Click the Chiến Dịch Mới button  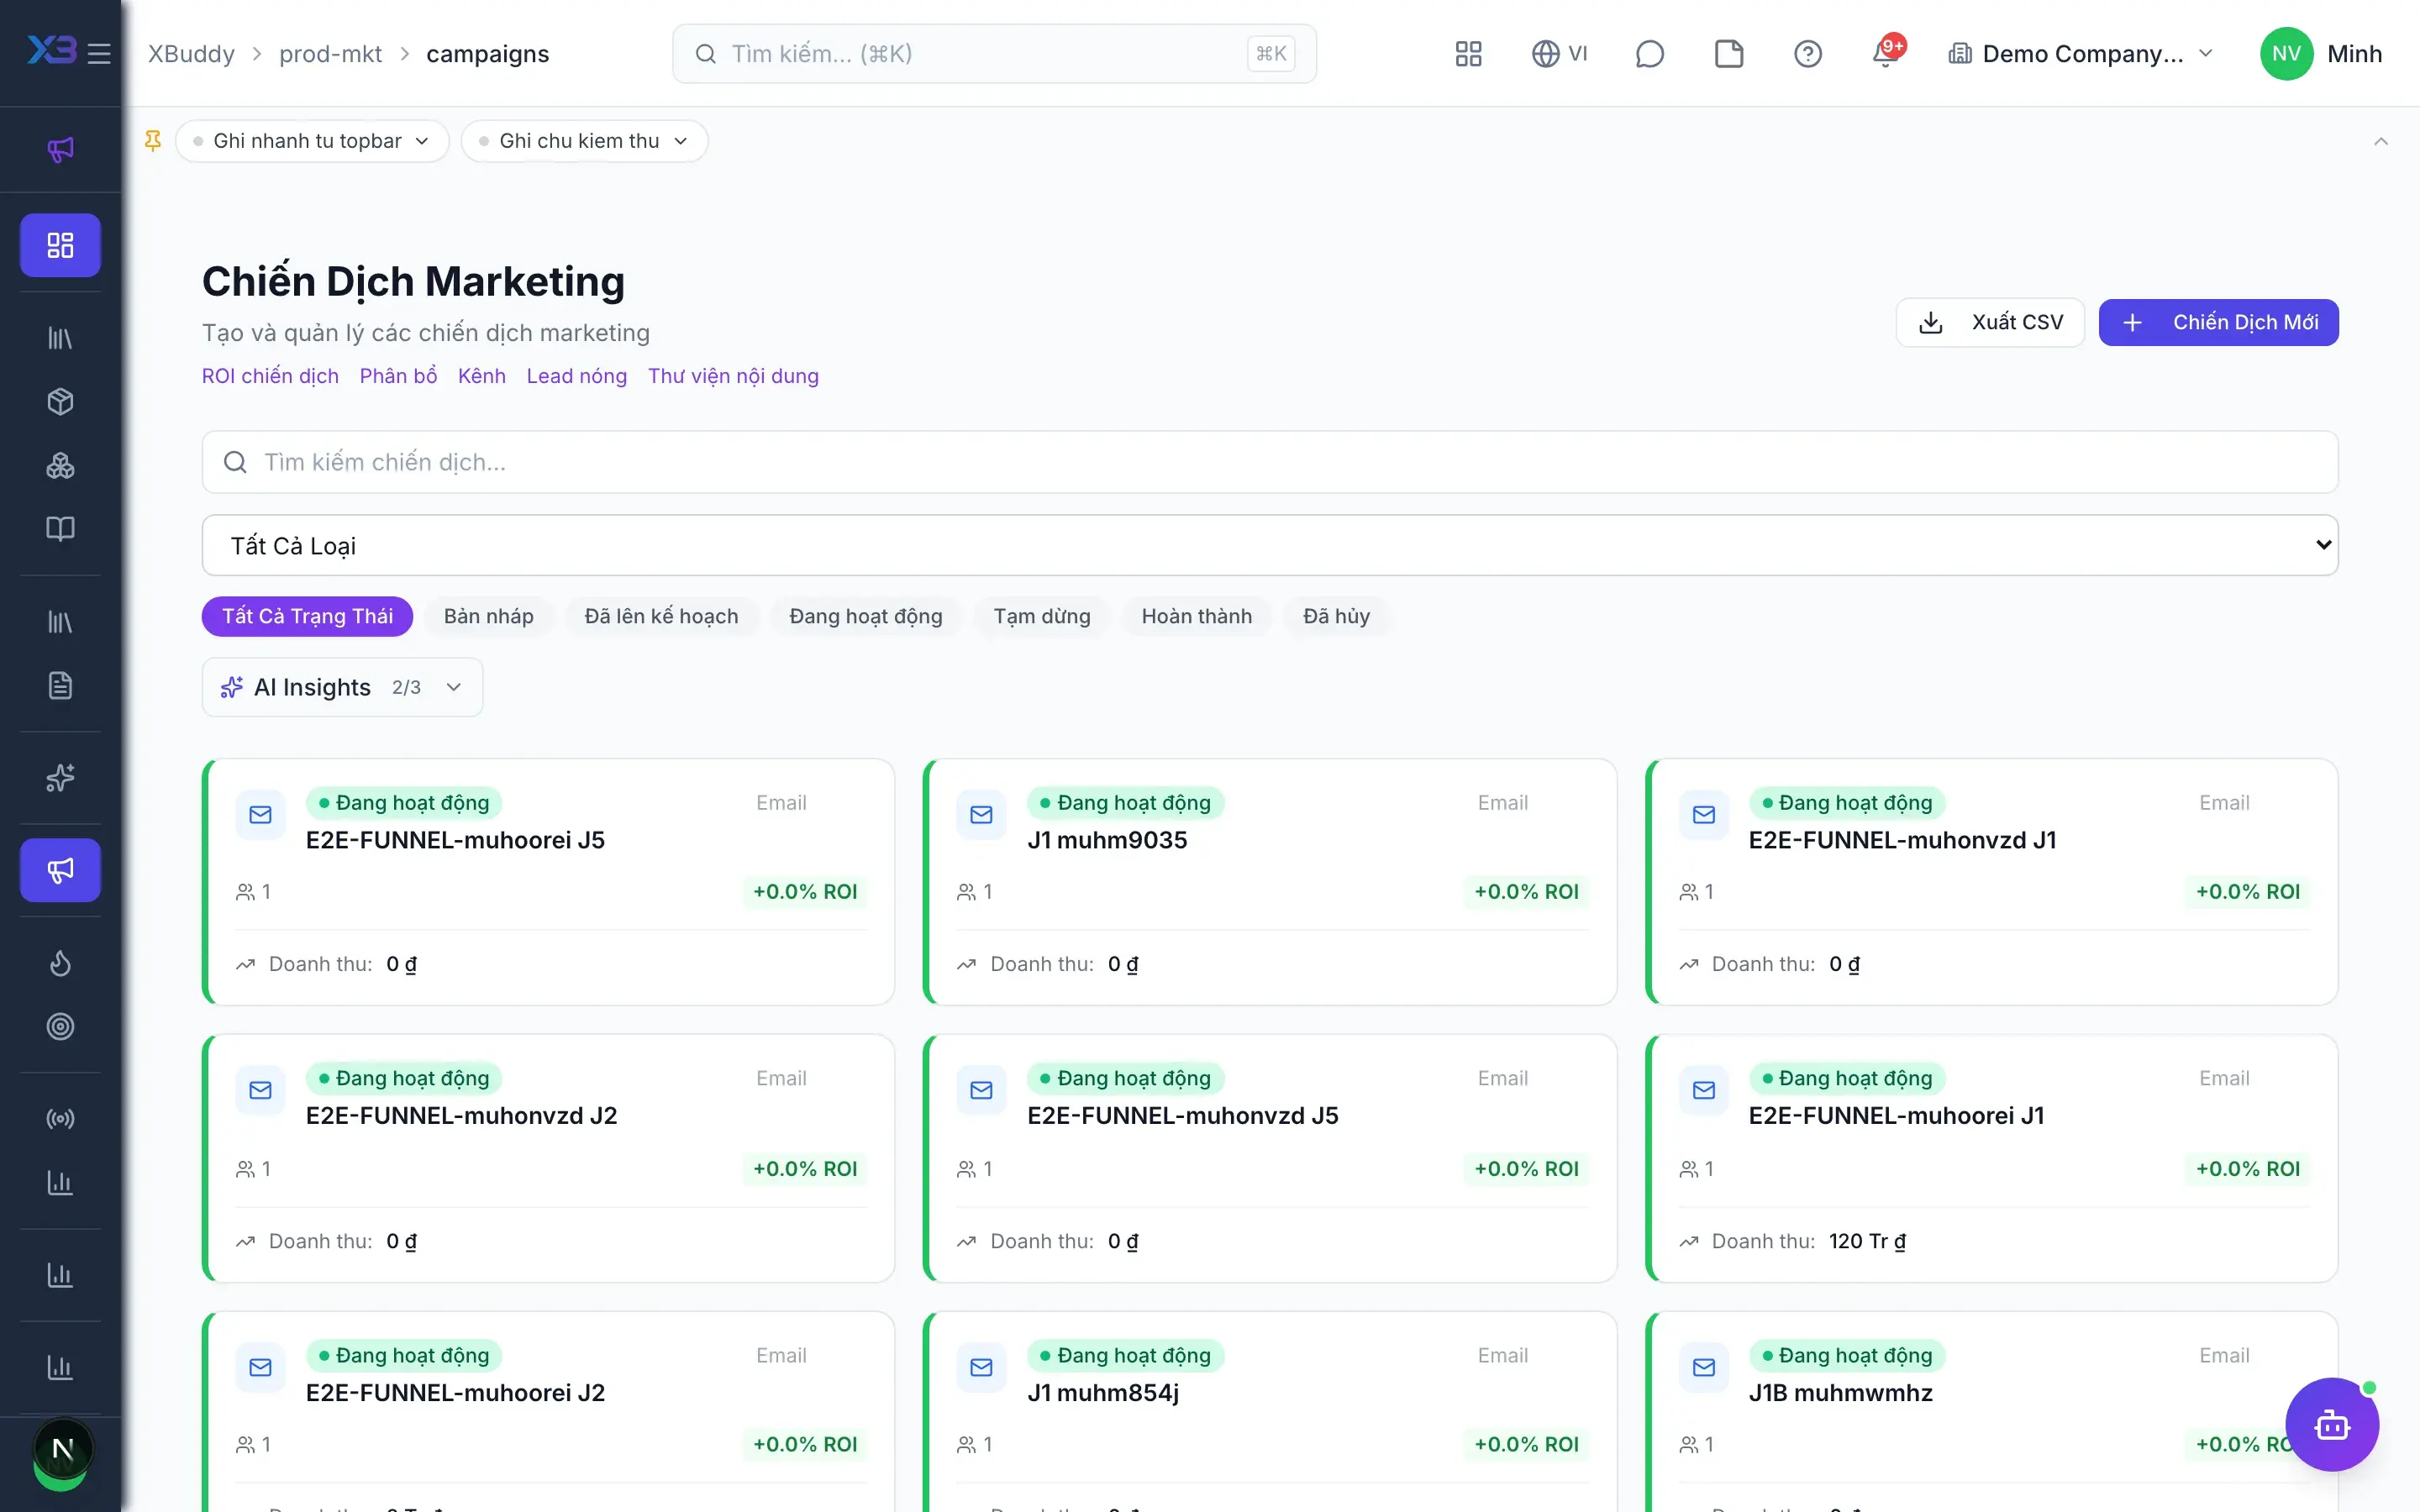coord(2218,322)
